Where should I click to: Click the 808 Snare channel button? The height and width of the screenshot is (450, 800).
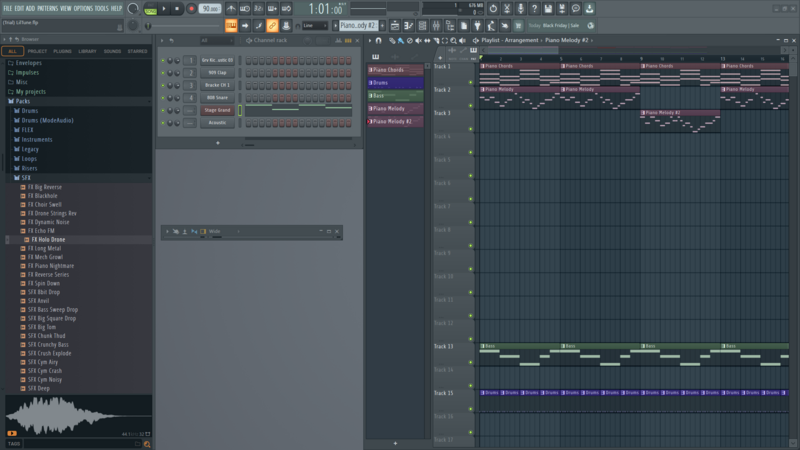click(217, 98)
